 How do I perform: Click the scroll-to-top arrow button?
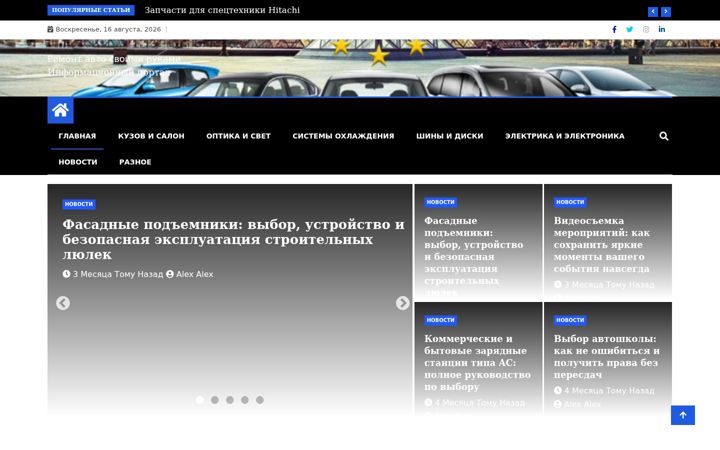(683, 415)
